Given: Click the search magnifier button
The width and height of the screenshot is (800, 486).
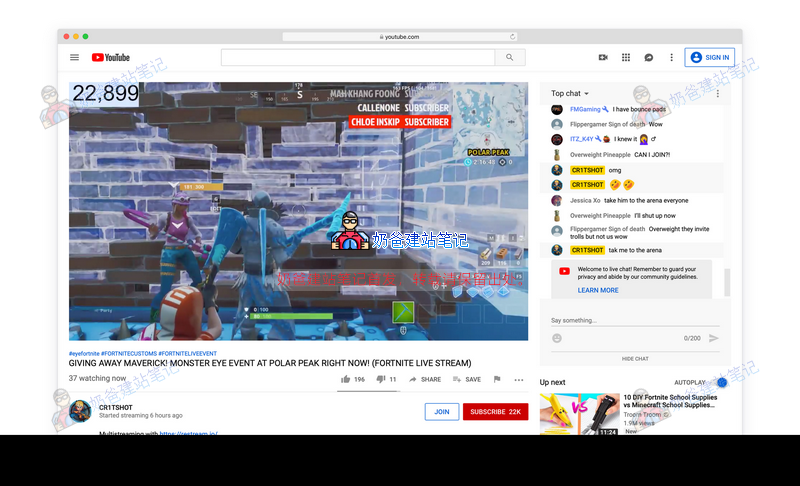Looking at the screenshot, I should coord(510,58).
